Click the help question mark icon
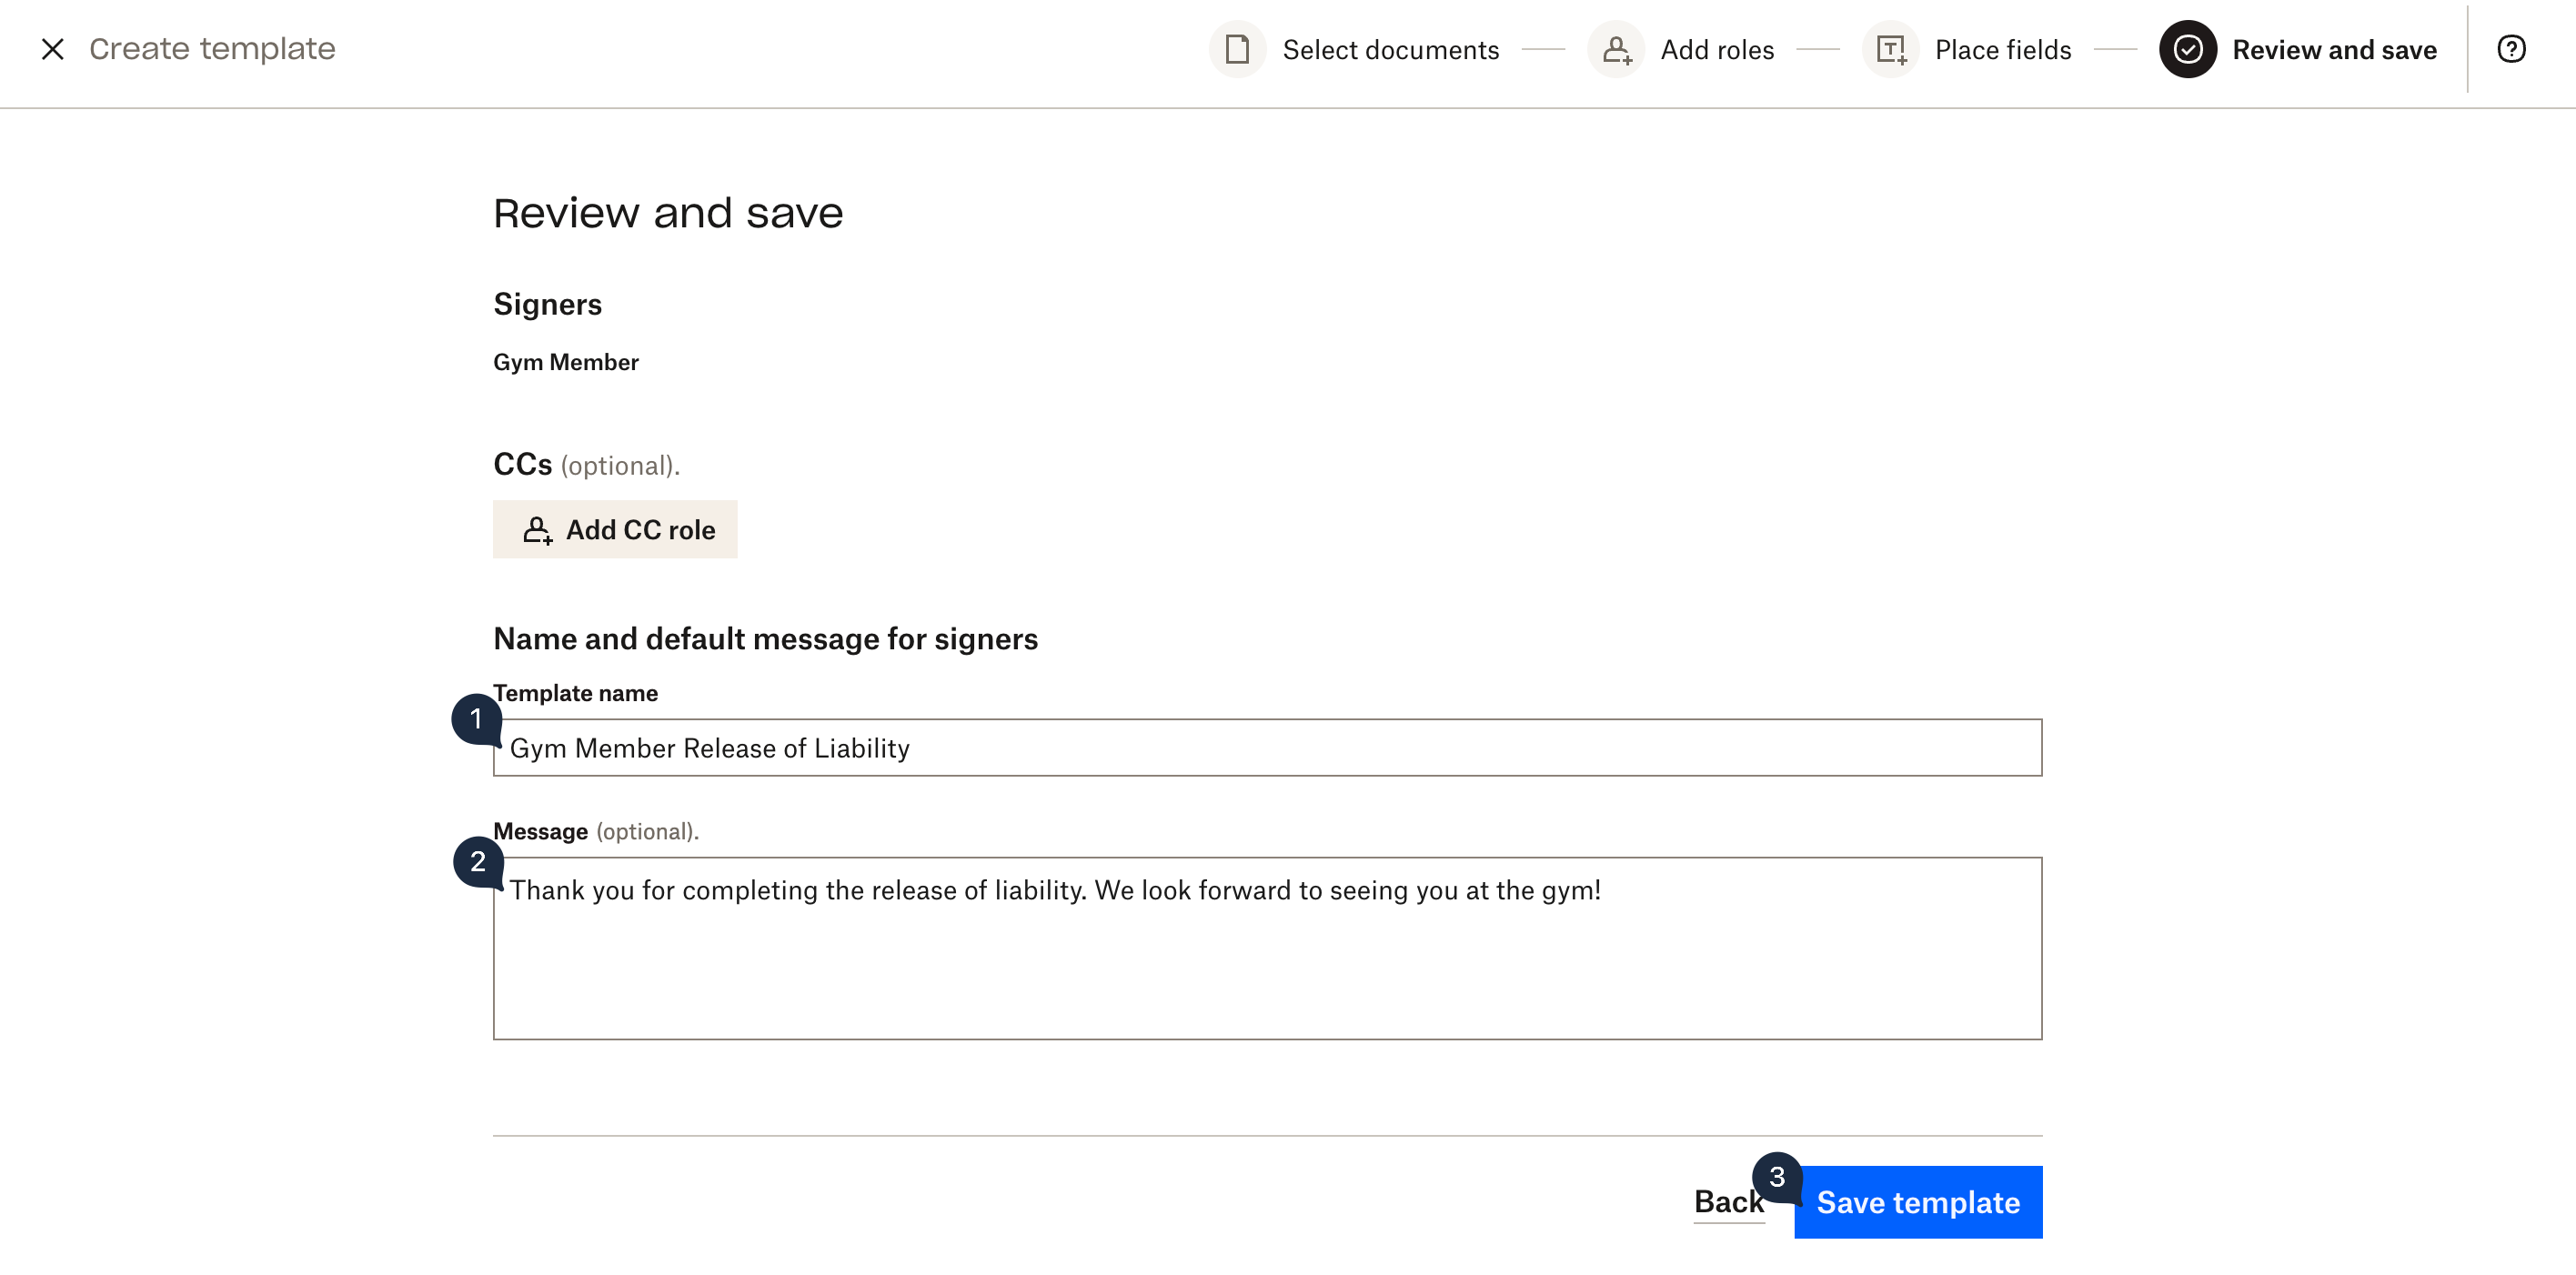The image size is (2576, 1275). pos(2511,49)
